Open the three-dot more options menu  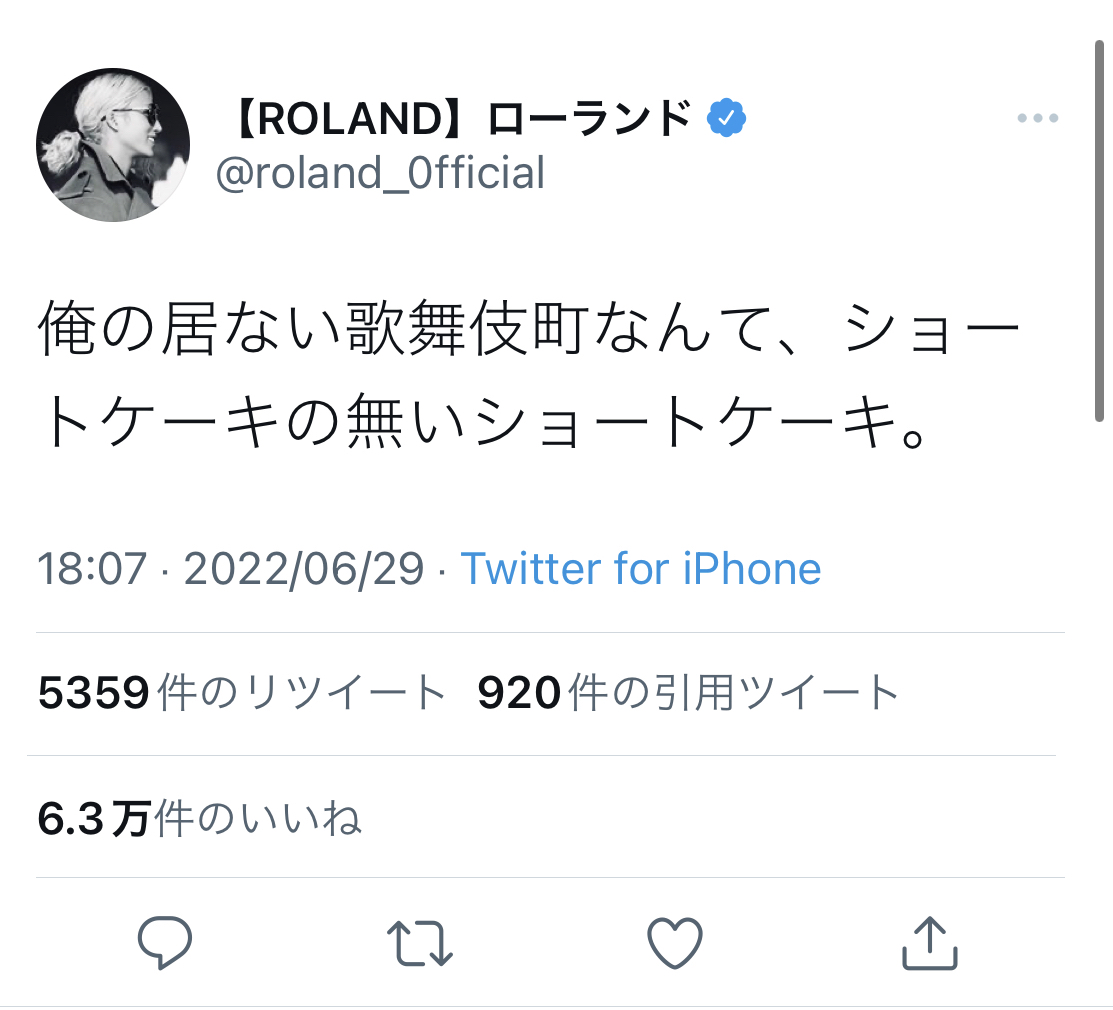[x=1037, y=119]
